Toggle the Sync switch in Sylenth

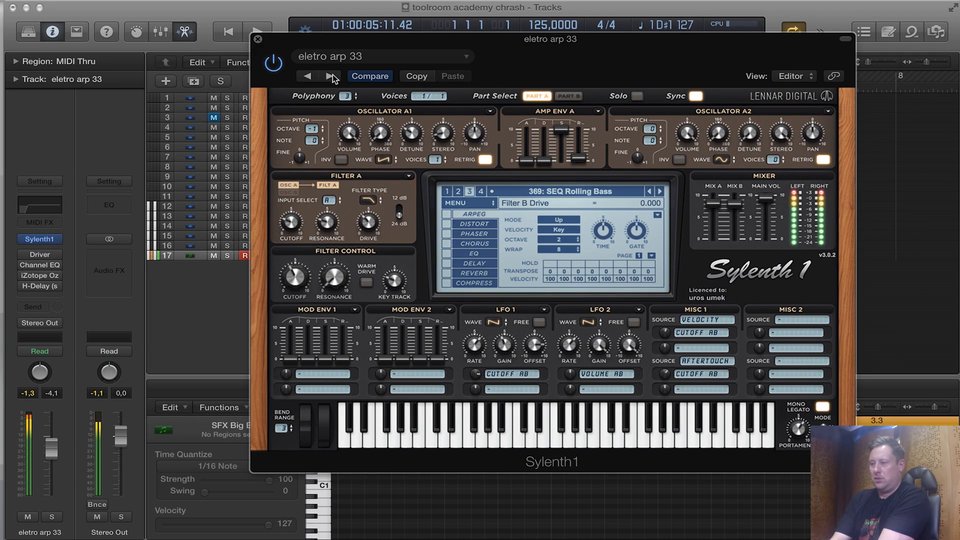[696, 96]
